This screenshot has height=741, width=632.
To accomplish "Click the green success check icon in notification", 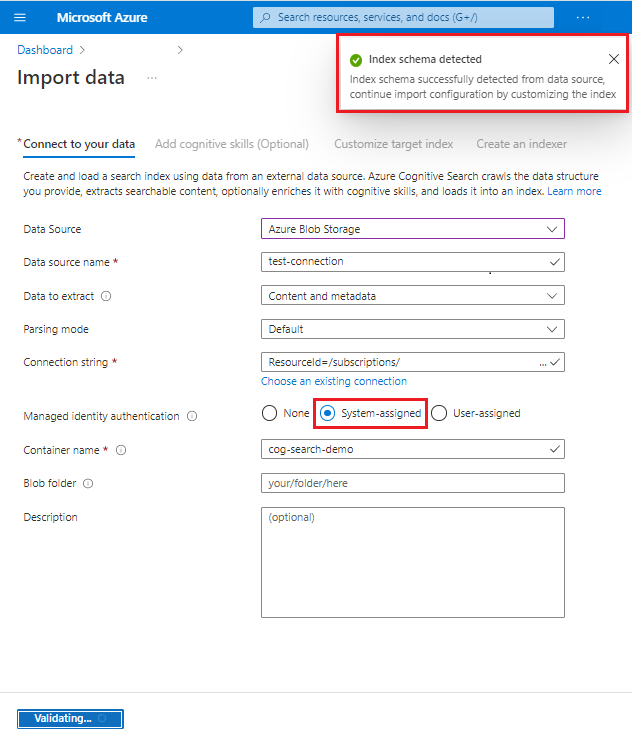I will (356, 60).
